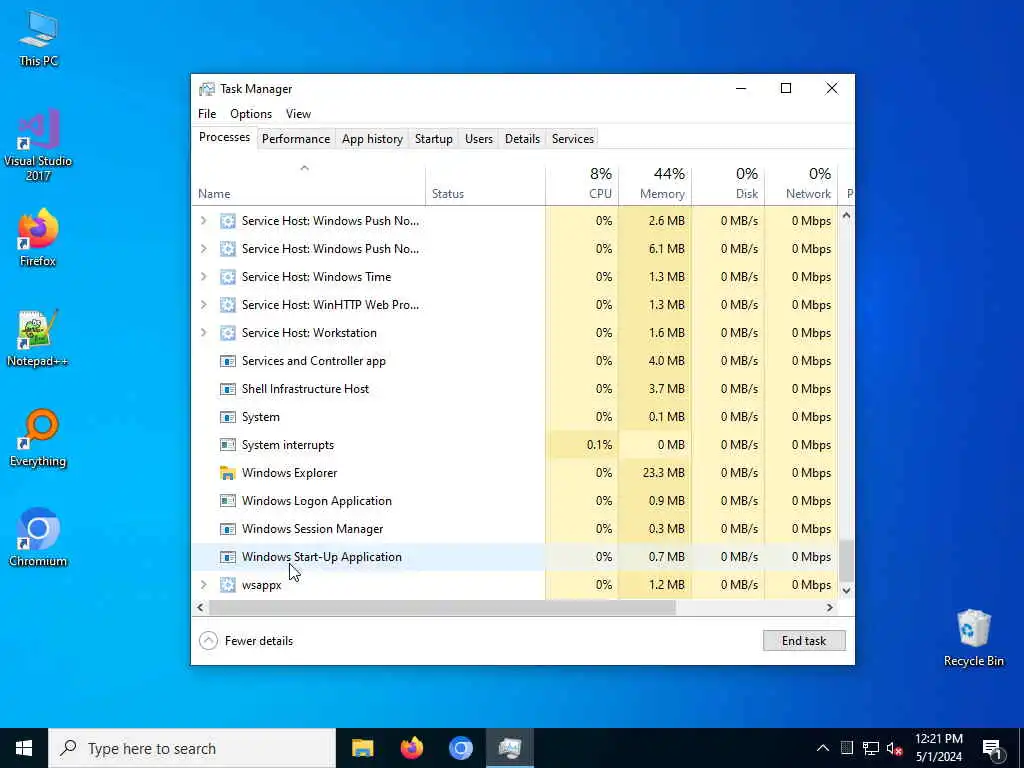Click the Shell Infrastructure Host process icon
Screen dimensions: 1024x768
(227, 389)
